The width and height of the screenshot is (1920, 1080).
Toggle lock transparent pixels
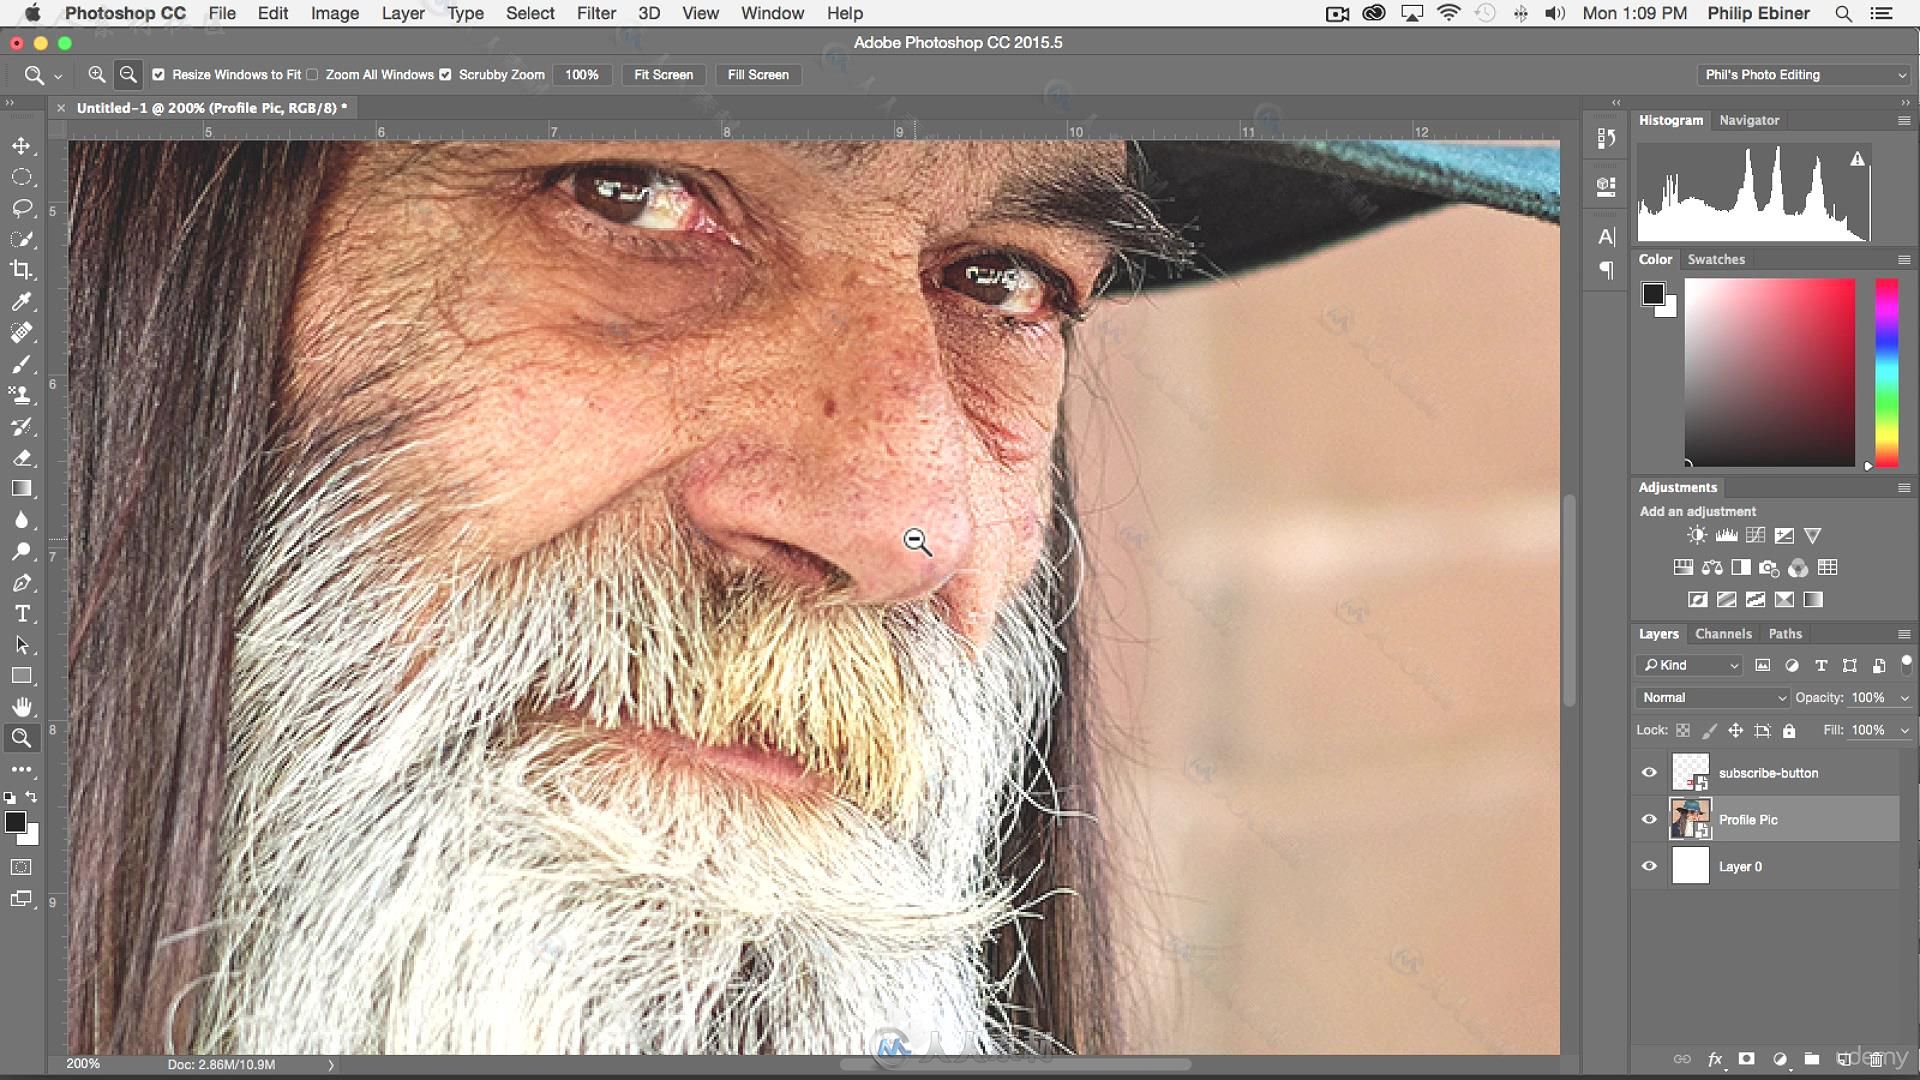click(x=1683, y=731)
